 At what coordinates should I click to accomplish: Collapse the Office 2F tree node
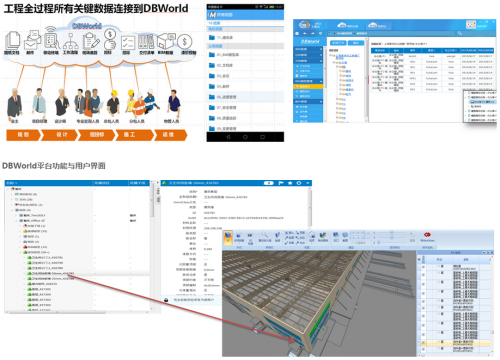[16, 221]
